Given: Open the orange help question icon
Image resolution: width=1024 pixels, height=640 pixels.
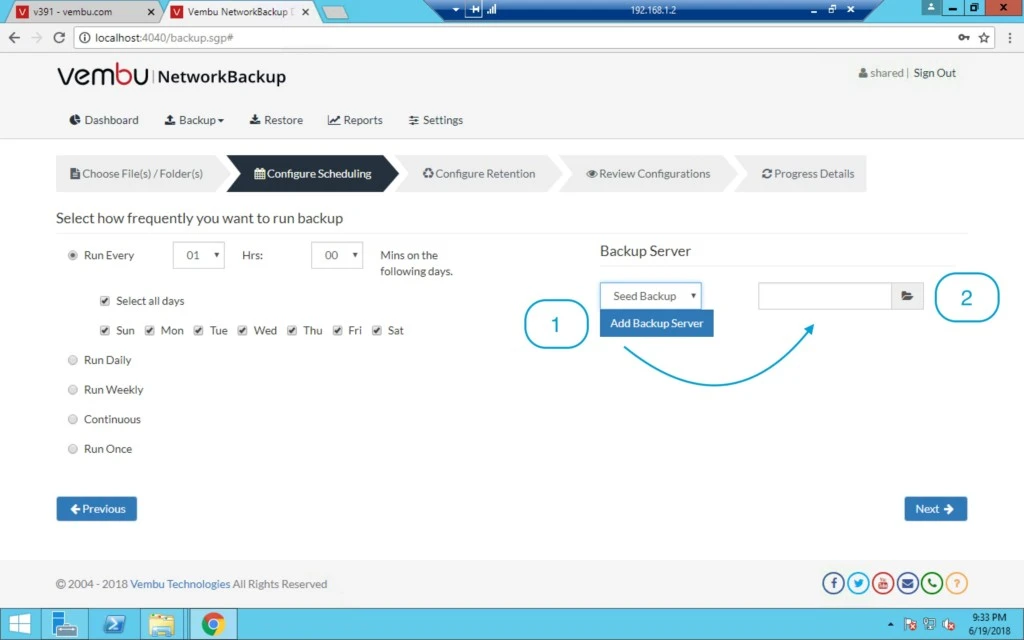Looking at the screenshot, I should (x=957, y=583).
